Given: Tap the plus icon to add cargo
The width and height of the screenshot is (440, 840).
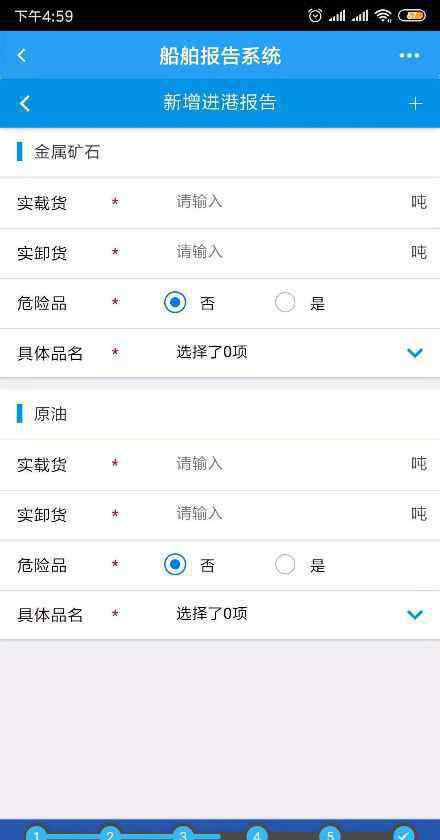Looking at the screenshot, I should (x=415, y=103).
